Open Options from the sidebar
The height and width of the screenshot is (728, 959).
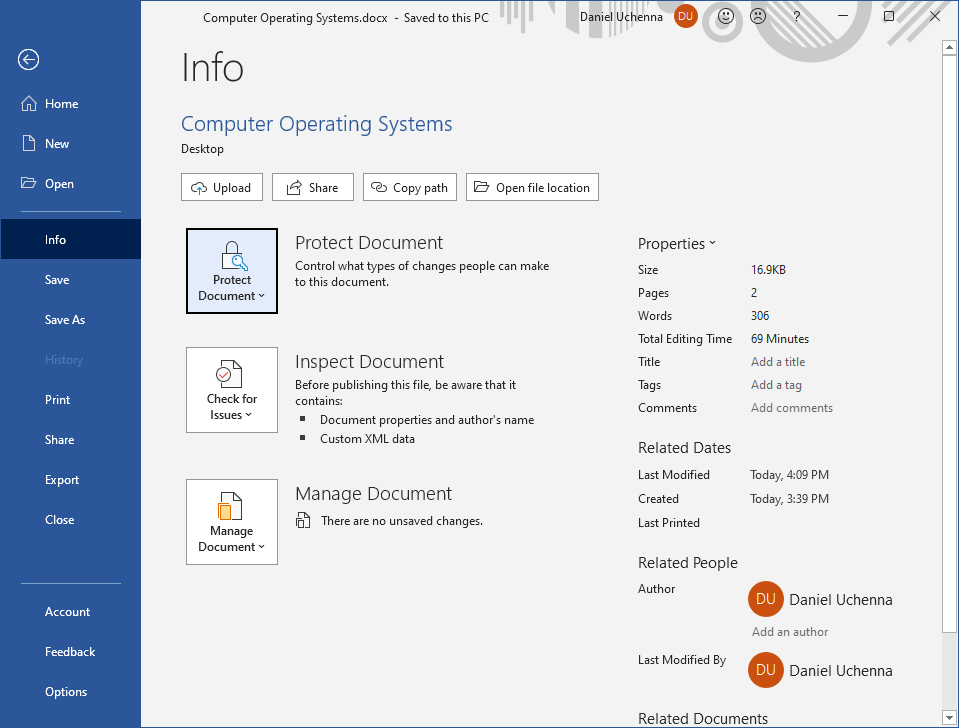pyautogui.click(x=65, y=691)
